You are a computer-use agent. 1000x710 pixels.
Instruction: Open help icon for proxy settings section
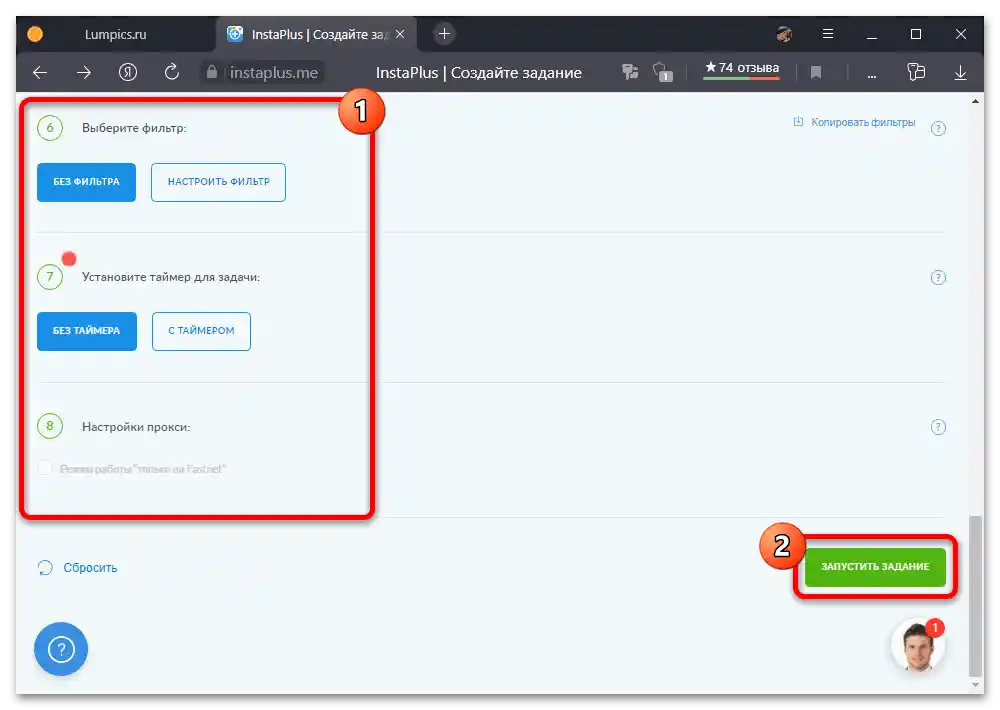pos(938,427)
